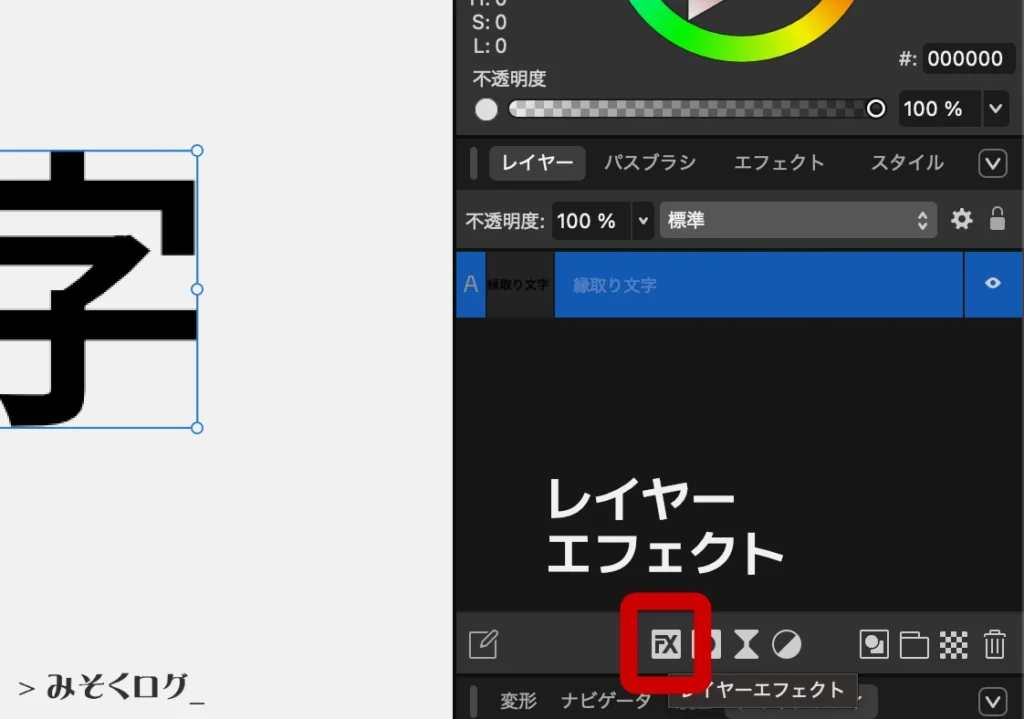Screen dimensions: 1024x719
Task: Switch to the スタイル tab
Action: point(906,163)
